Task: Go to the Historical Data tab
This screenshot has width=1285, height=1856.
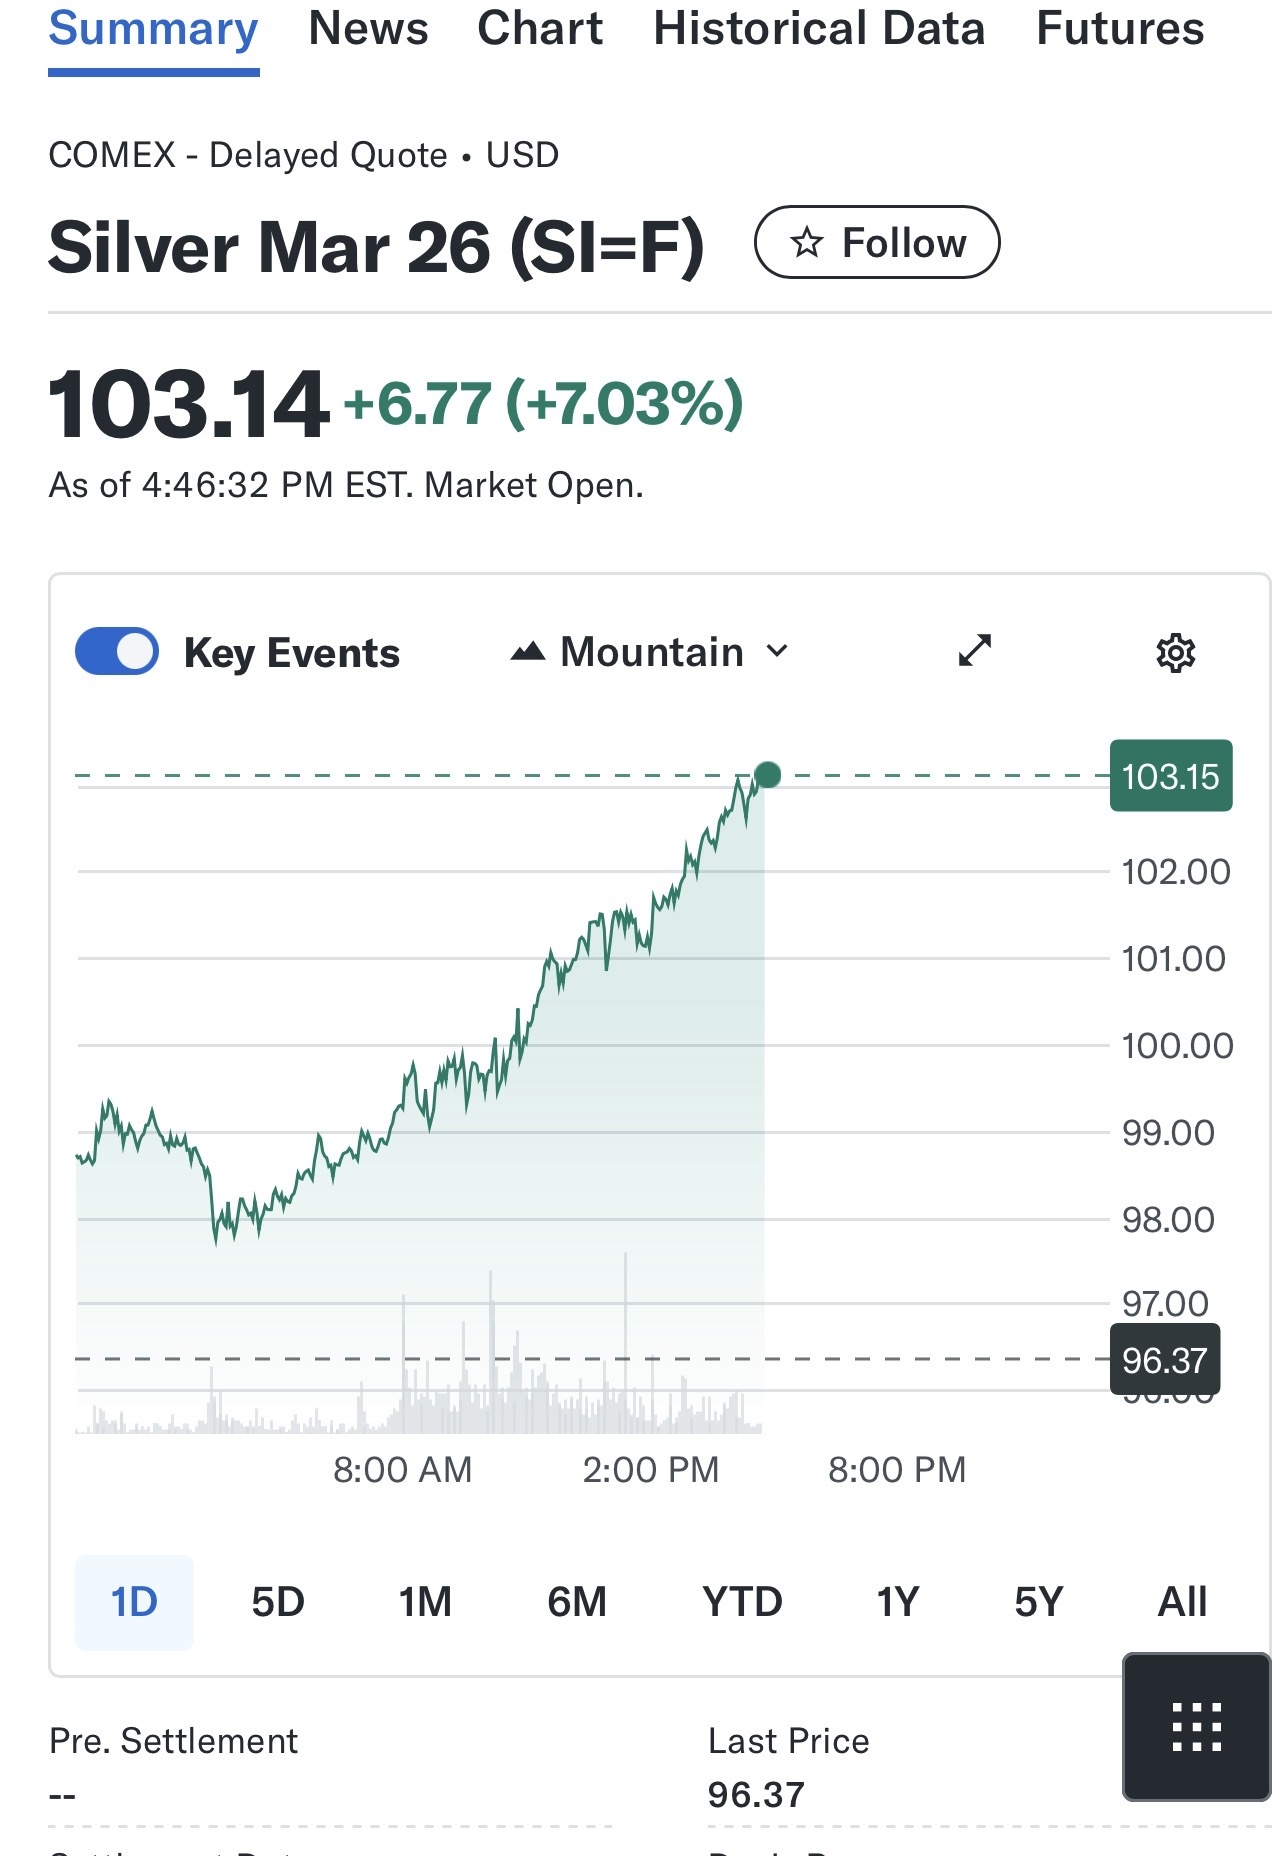Action: [x=819, y=29]
